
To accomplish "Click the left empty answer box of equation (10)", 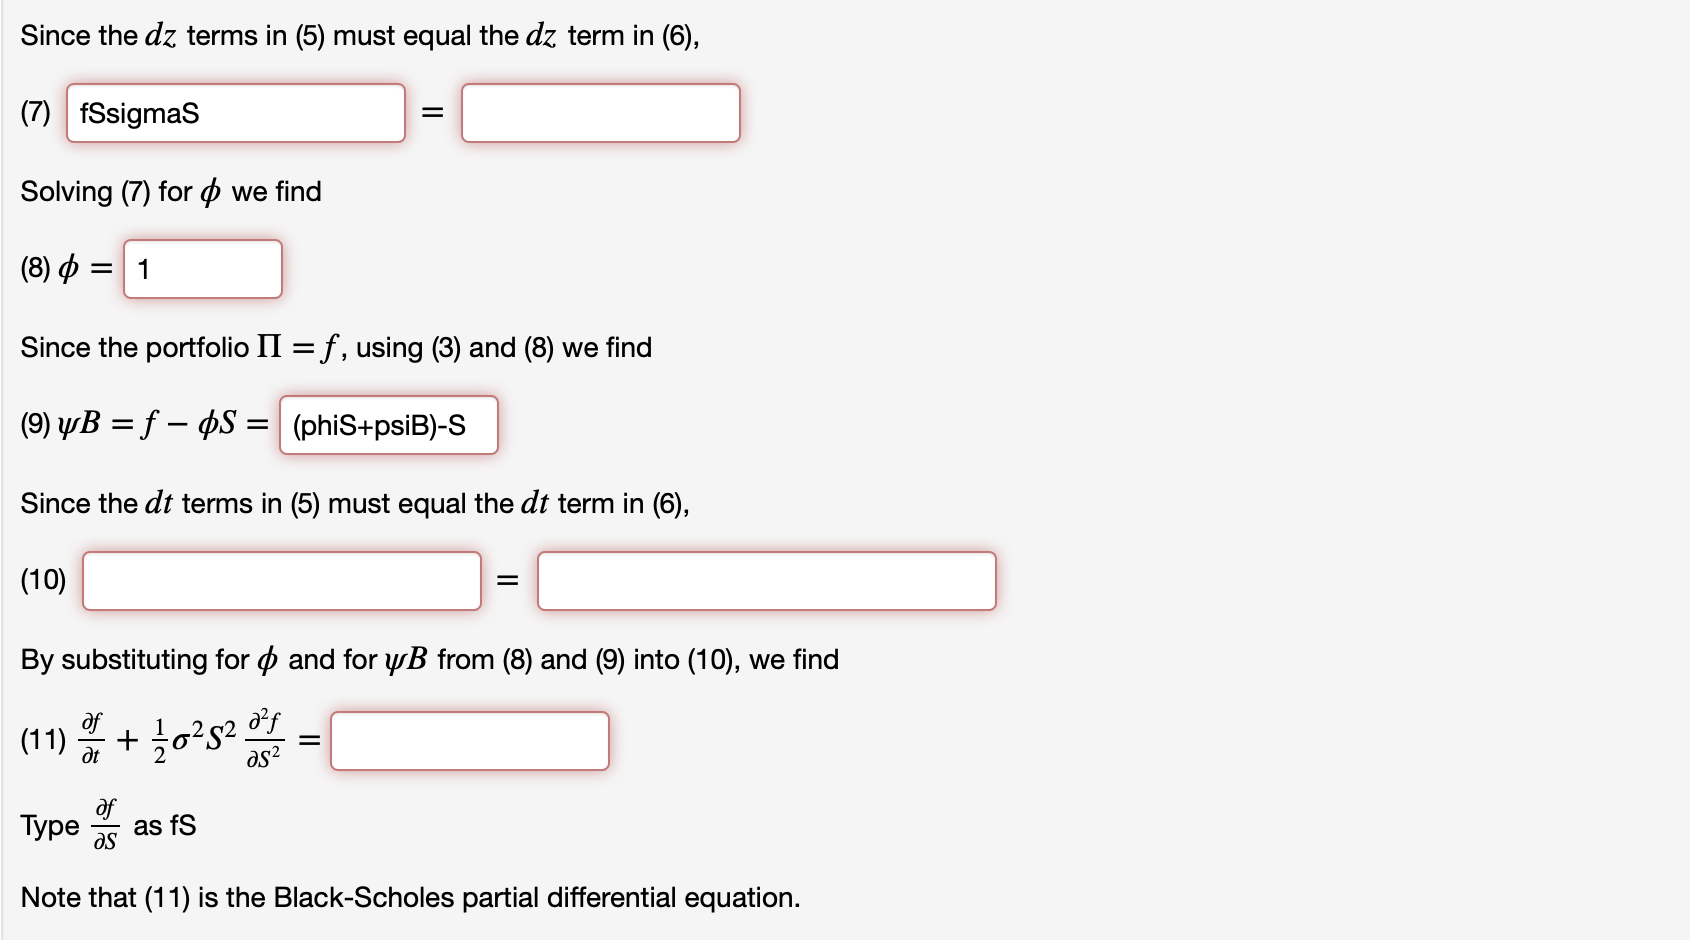I will [281, 580].
